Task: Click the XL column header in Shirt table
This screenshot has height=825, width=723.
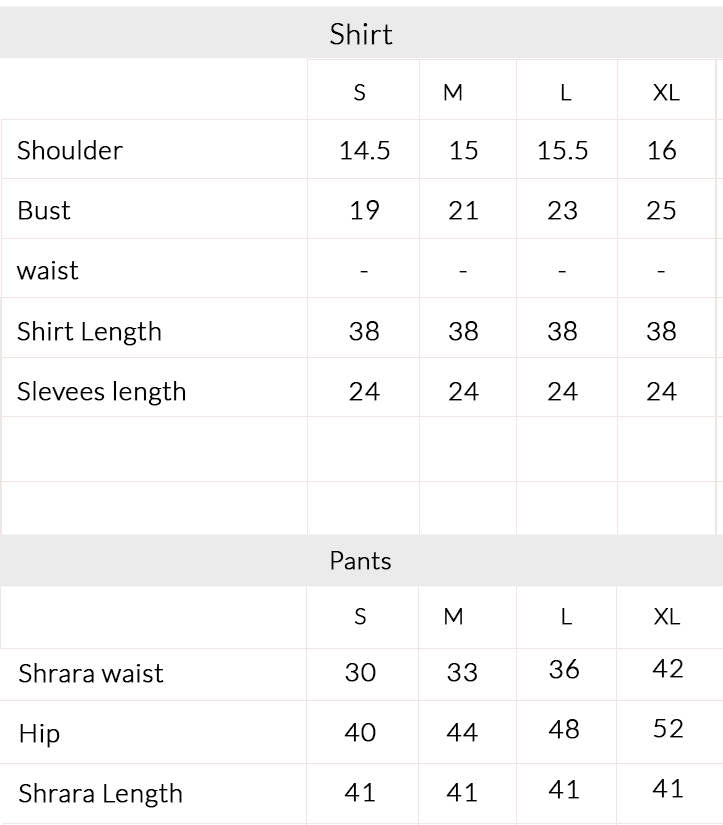Action: click(666, 93)
